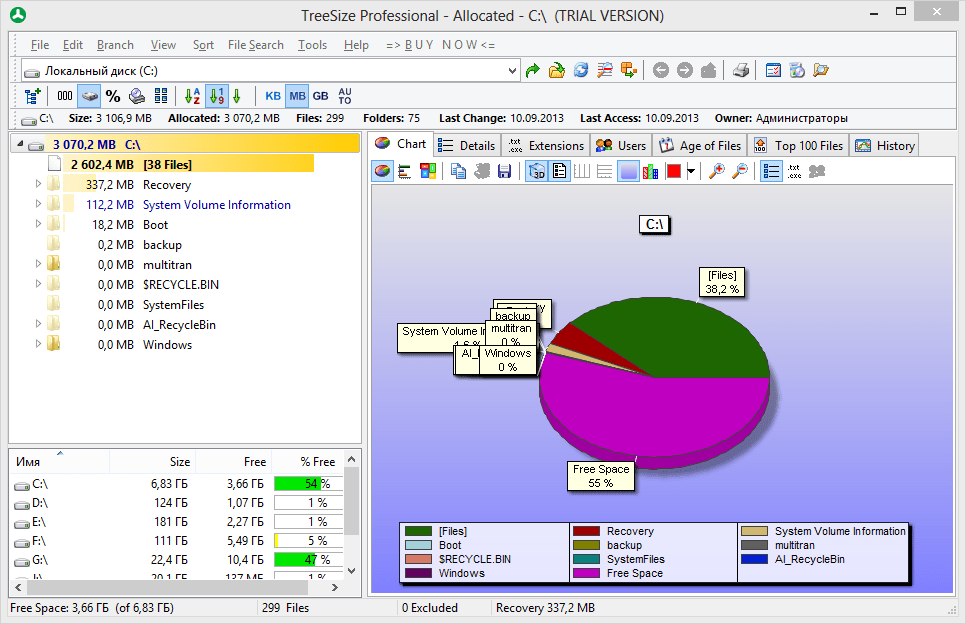The image size is (966, 624).
Task: Click the save chart floppy disk icon
Action: pyautogui.click(x=505, y=171)
